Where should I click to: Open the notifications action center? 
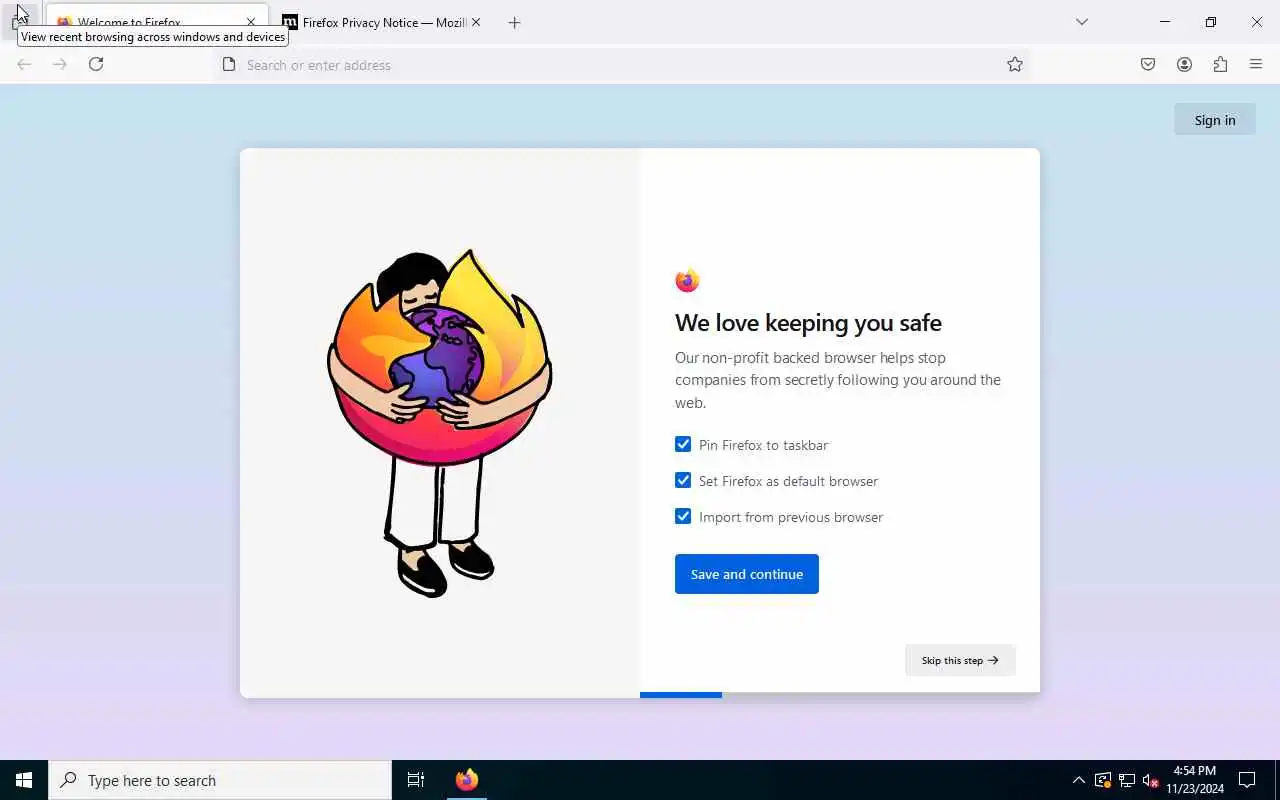pos(1247,780)
